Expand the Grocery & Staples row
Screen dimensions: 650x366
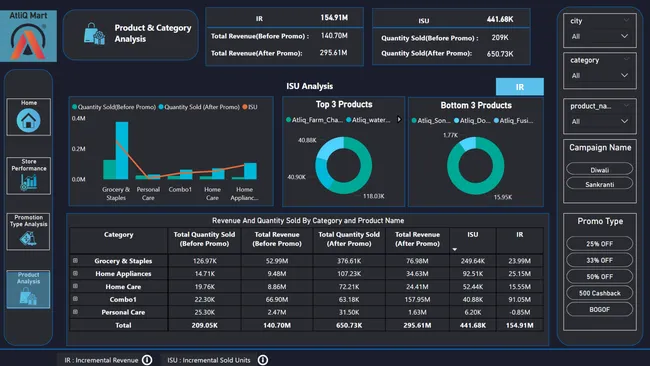click(75, 261)
